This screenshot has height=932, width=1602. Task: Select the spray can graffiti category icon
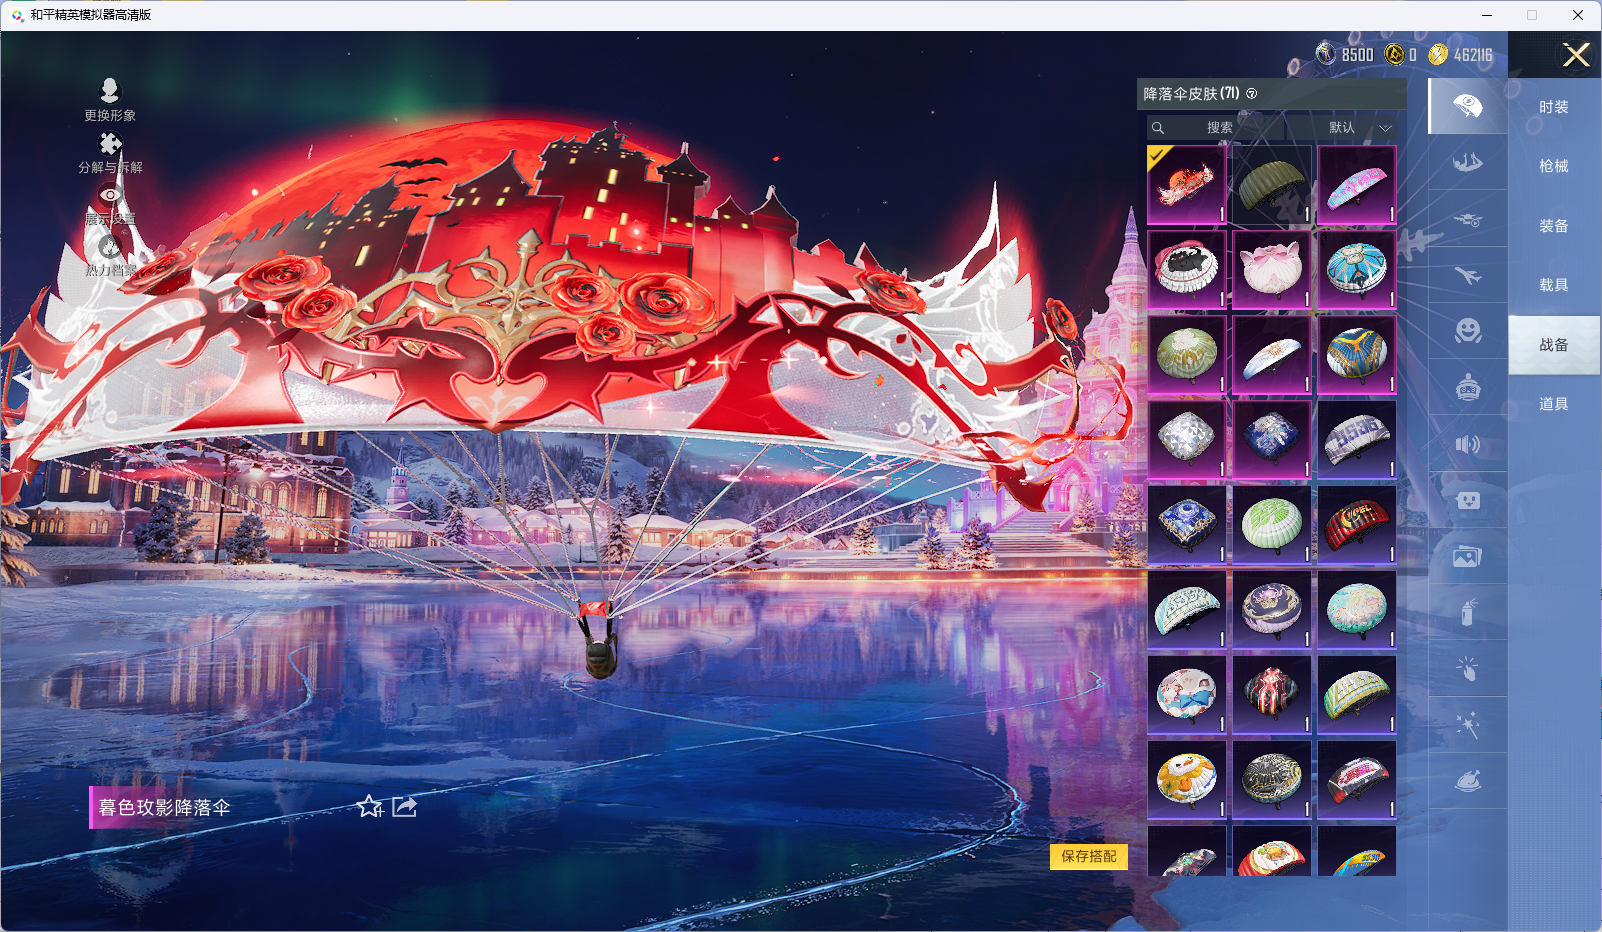point(1467,612)
